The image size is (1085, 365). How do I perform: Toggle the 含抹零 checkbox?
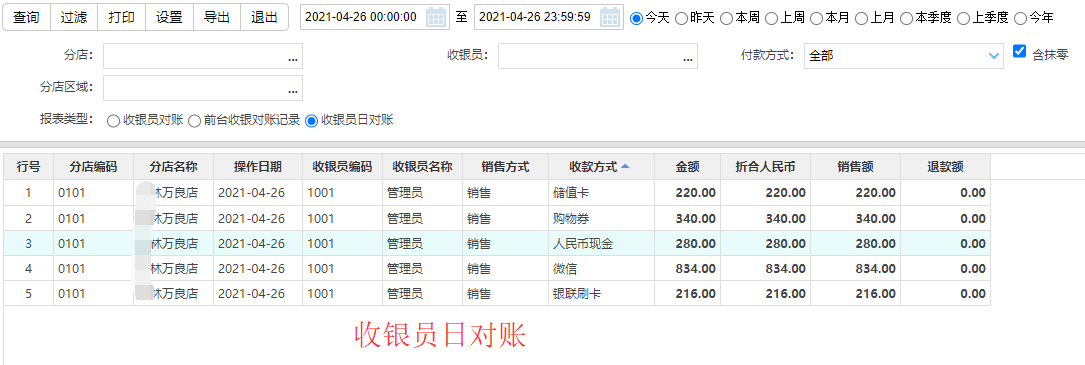1019,51
